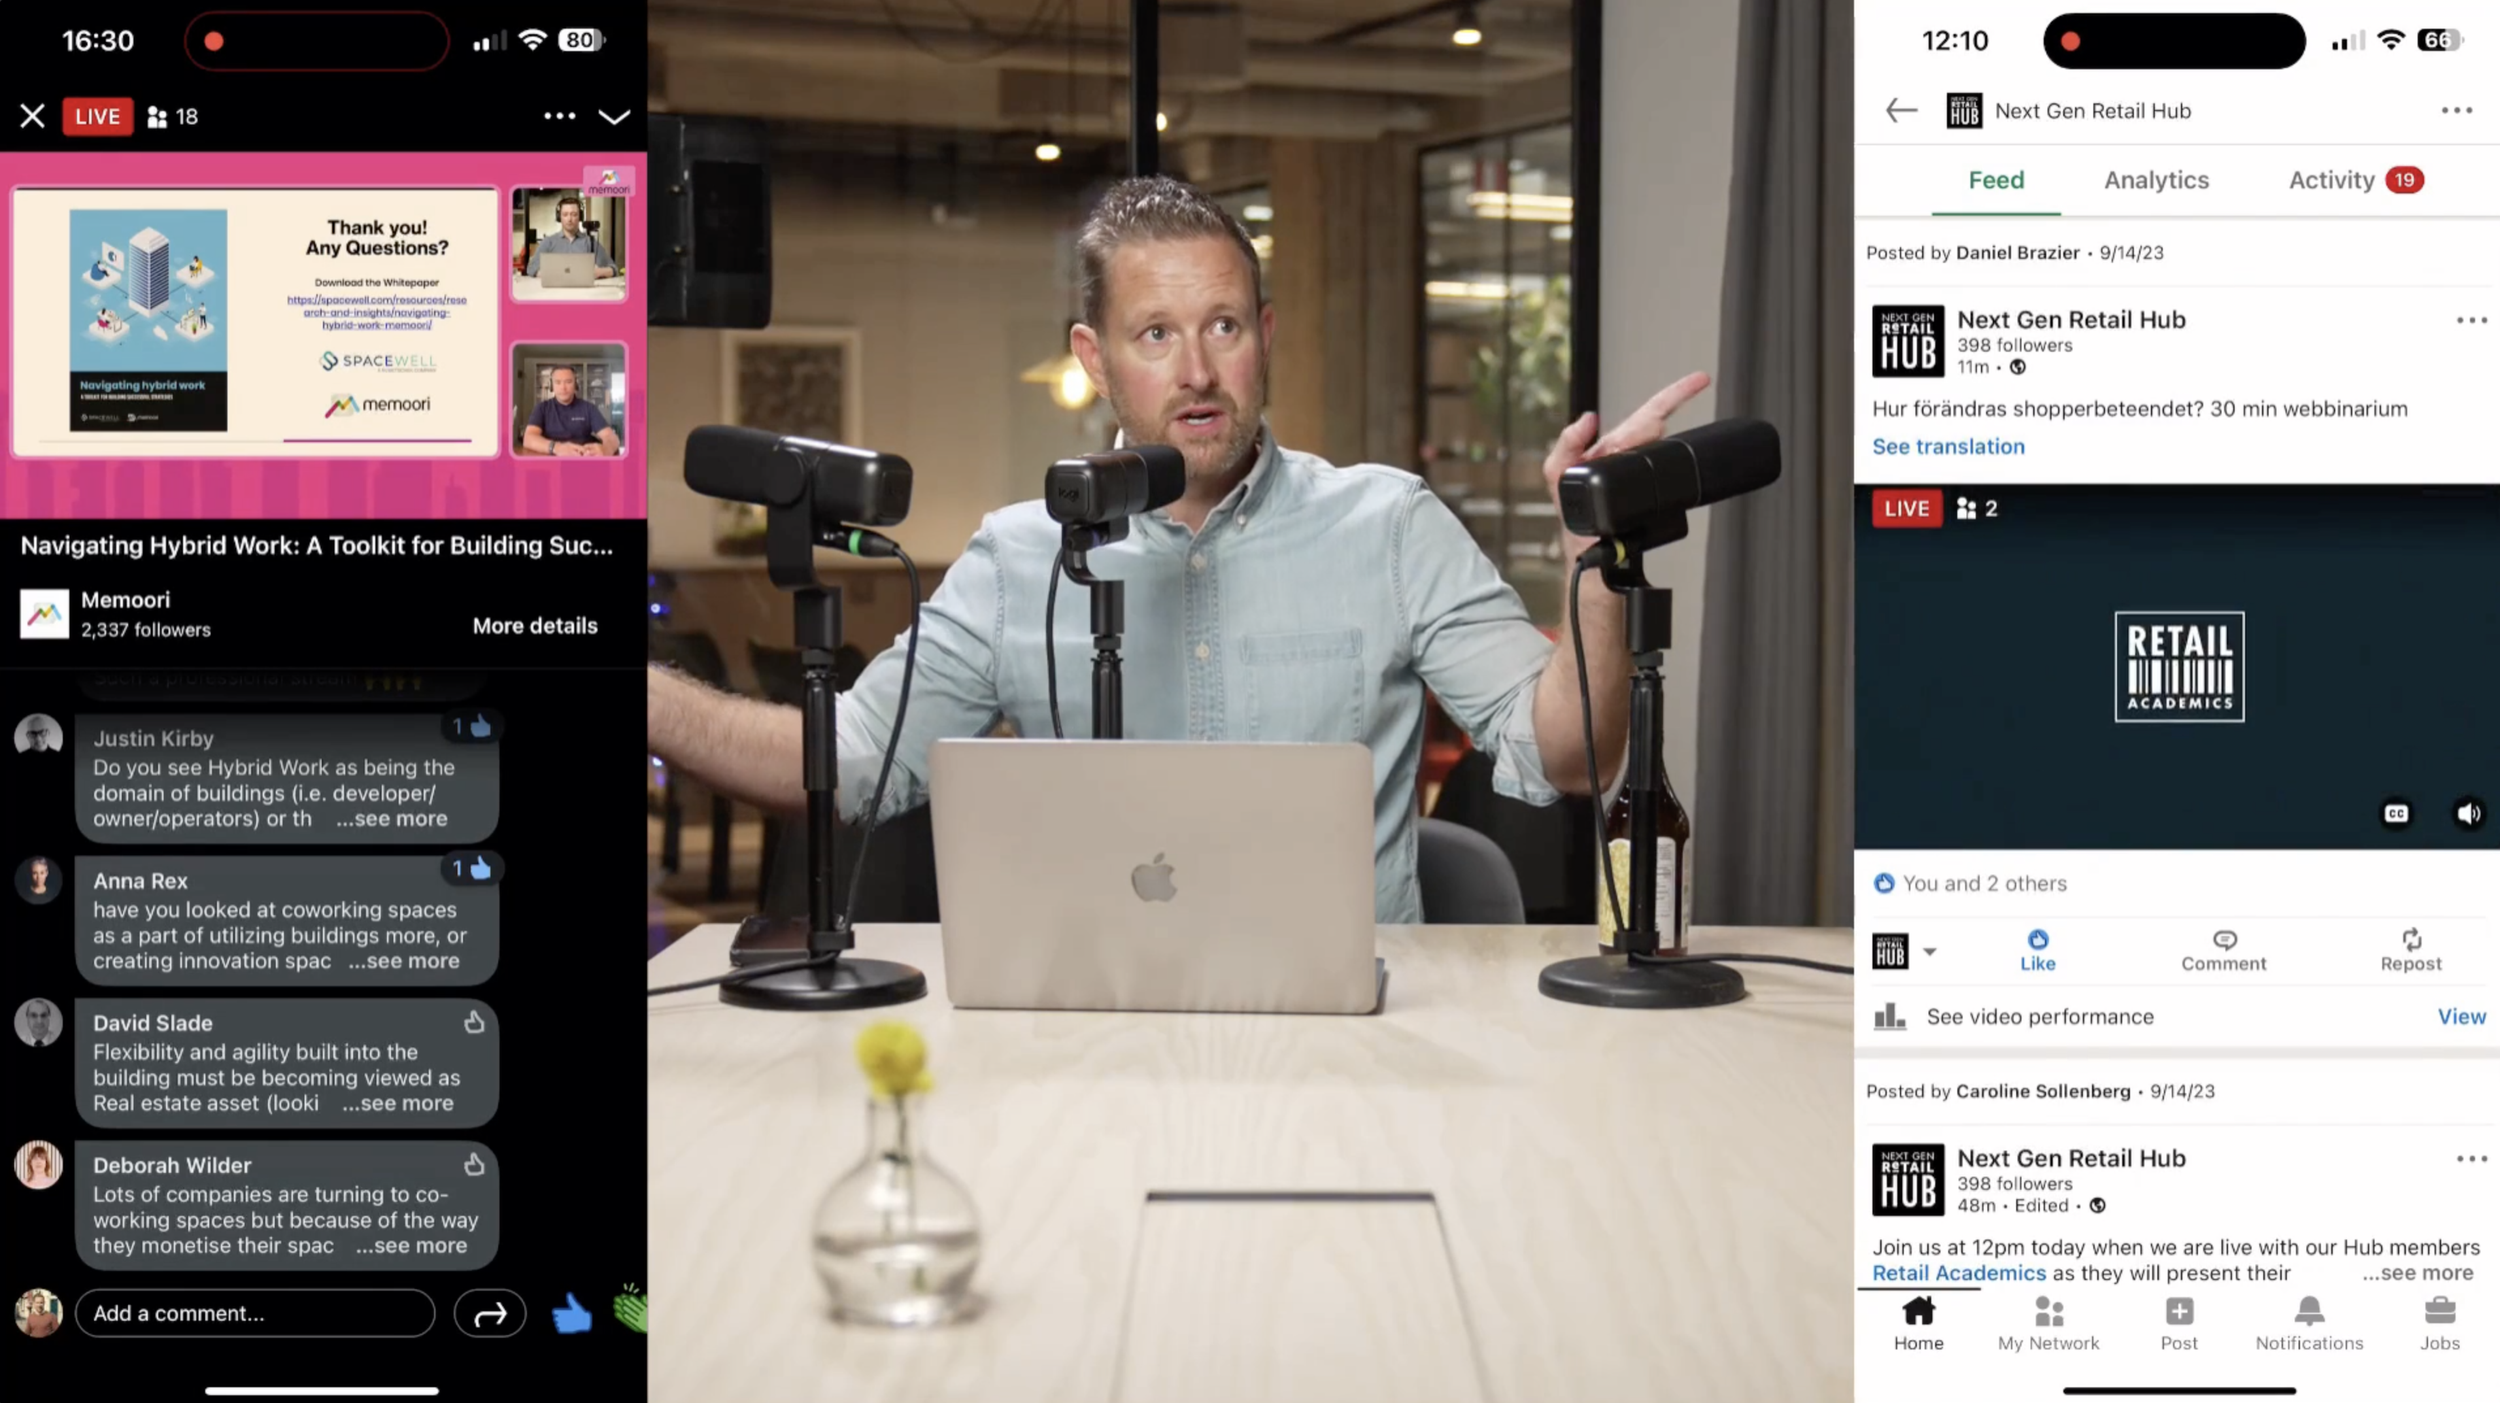The height and width of the screenshot is (1403, 2500).
Task: Open identity switcher dropdown beside Like
Action: (1929, 951)
